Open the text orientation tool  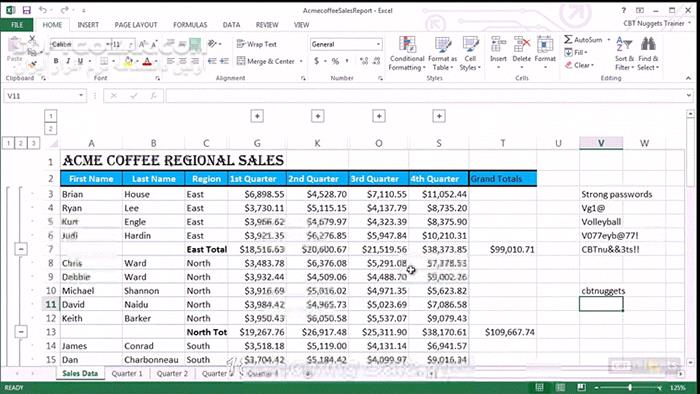(x=213, y=44)
